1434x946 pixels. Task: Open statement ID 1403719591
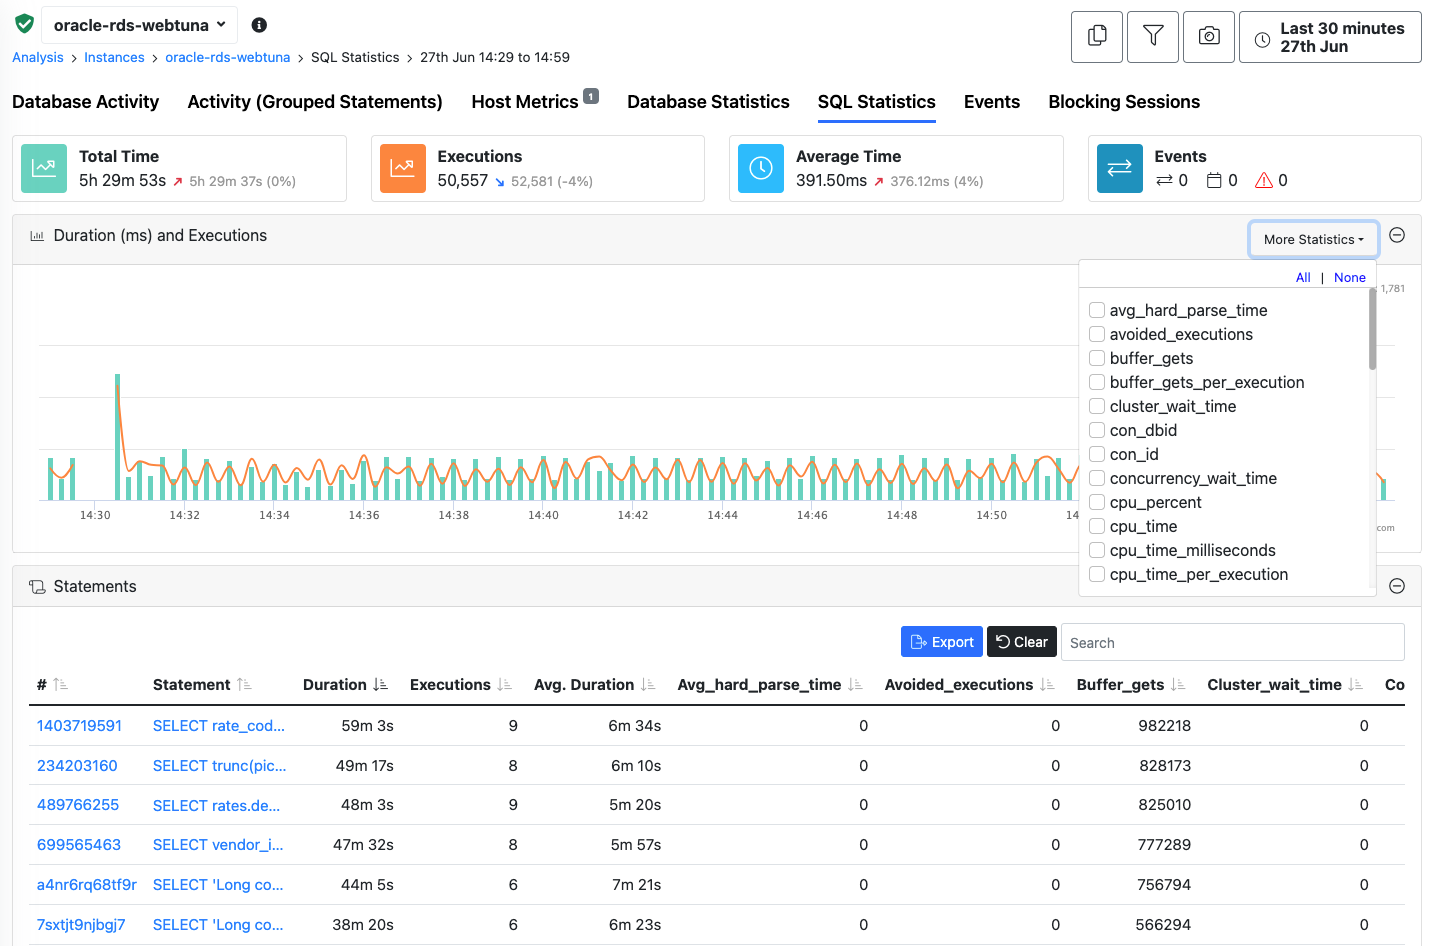79,726
